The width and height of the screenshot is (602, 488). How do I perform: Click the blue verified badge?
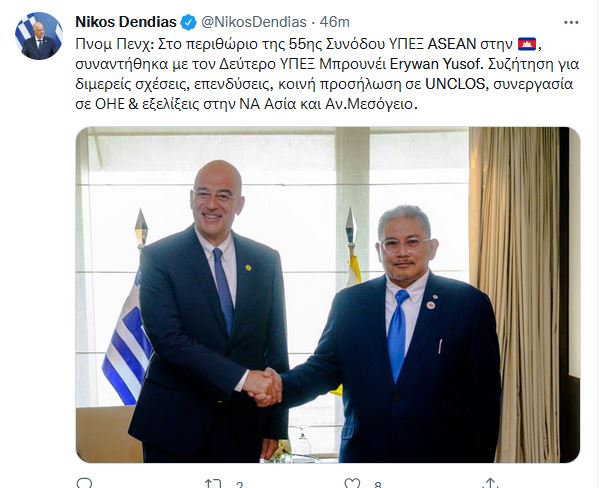[189, 22]
